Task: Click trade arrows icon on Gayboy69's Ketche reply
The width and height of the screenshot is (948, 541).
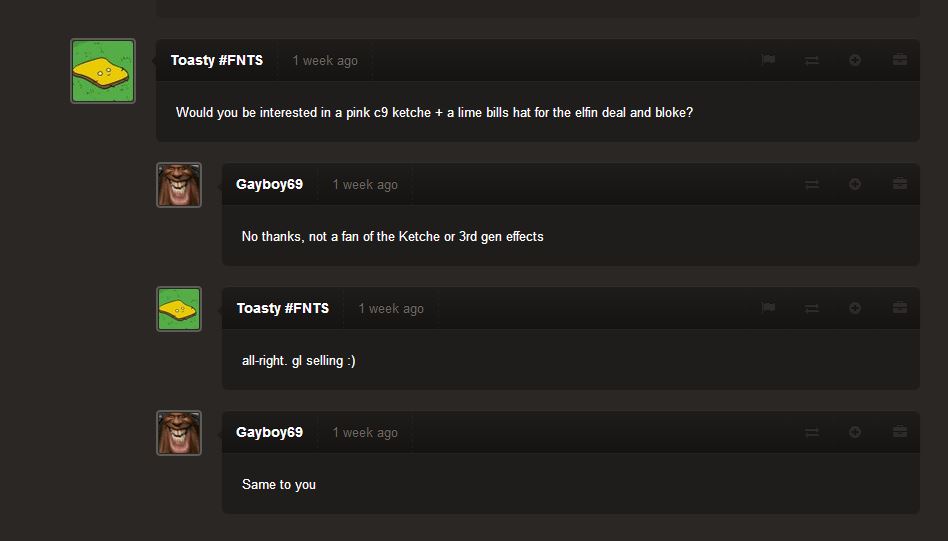Action: click(812, 184)
